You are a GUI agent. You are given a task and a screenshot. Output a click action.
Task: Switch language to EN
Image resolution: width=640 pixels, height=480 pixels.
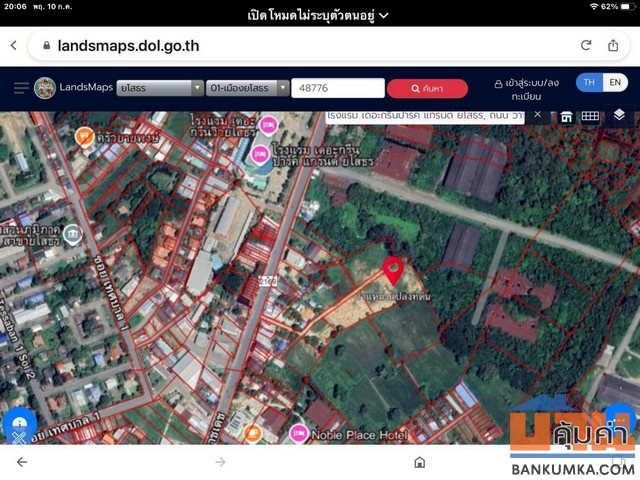click(x=615, y=82)
